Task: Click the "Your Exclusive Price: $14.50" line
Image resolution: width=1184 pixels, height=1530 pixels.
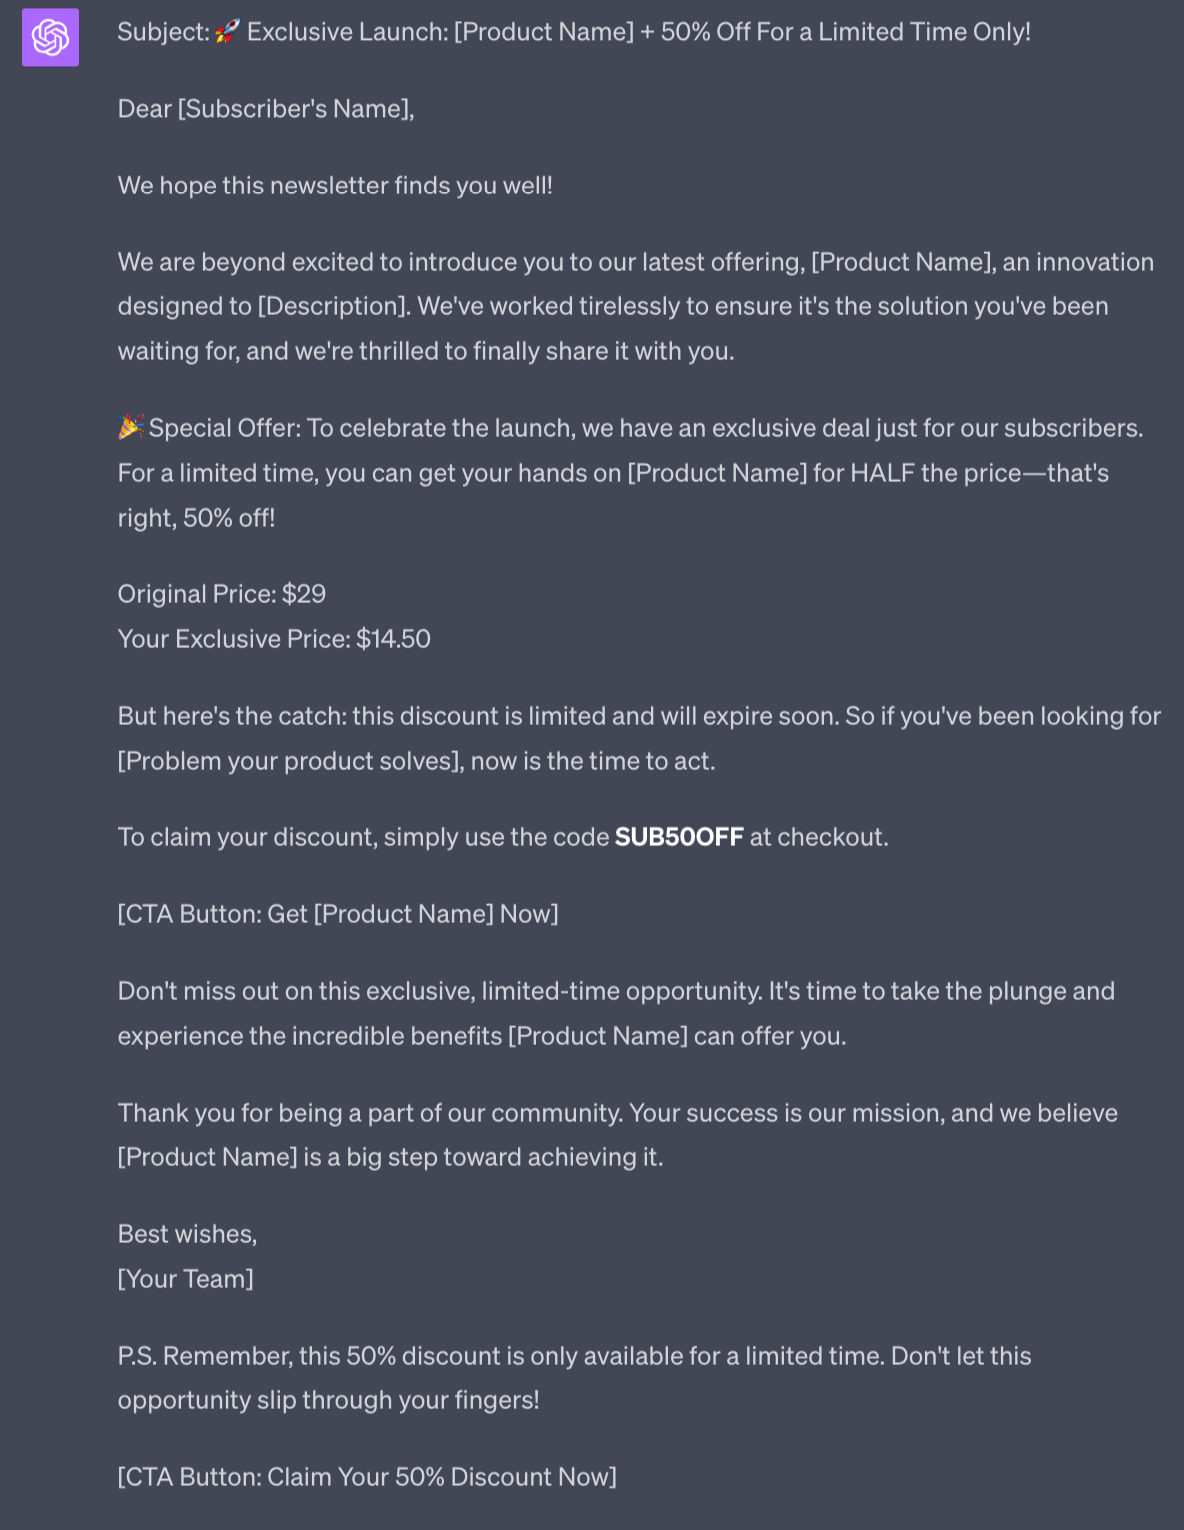Action: [274, 639]
